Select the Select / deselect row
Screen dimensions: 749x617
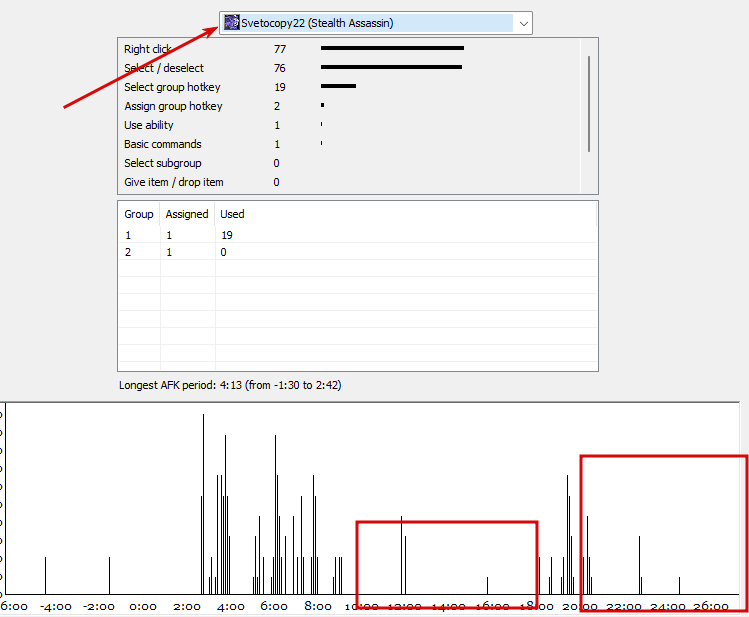coord(349,68)
